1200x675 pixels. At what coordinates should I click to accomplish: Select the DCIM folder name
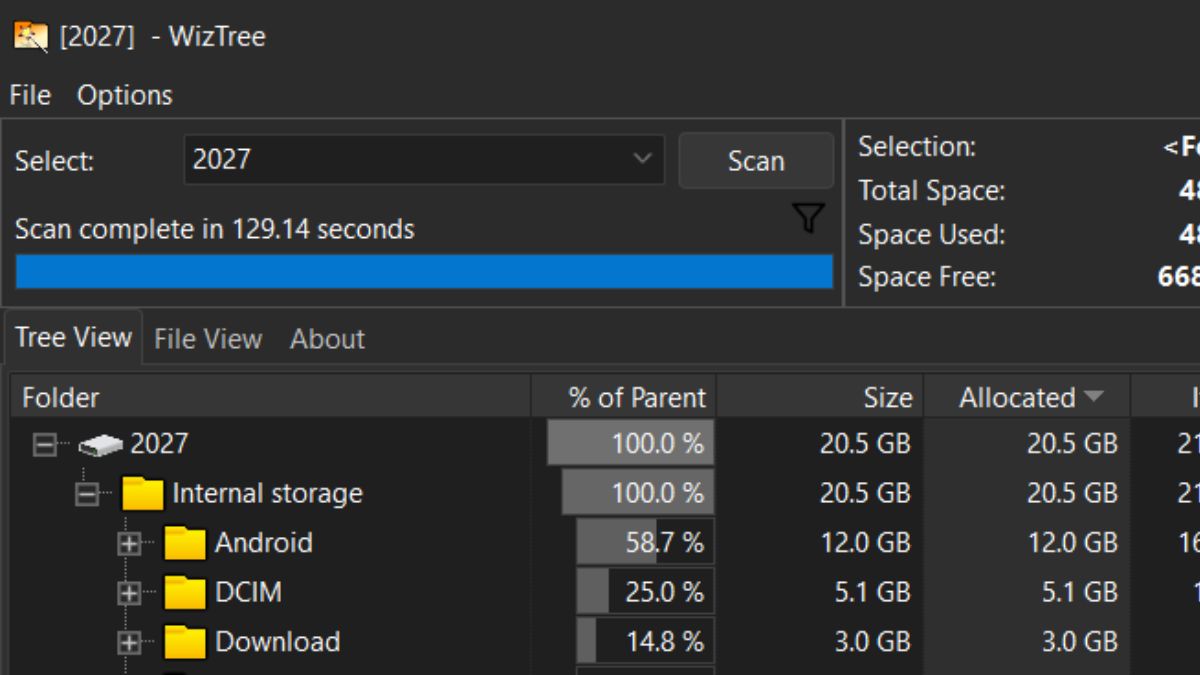[x=249, y=593]
